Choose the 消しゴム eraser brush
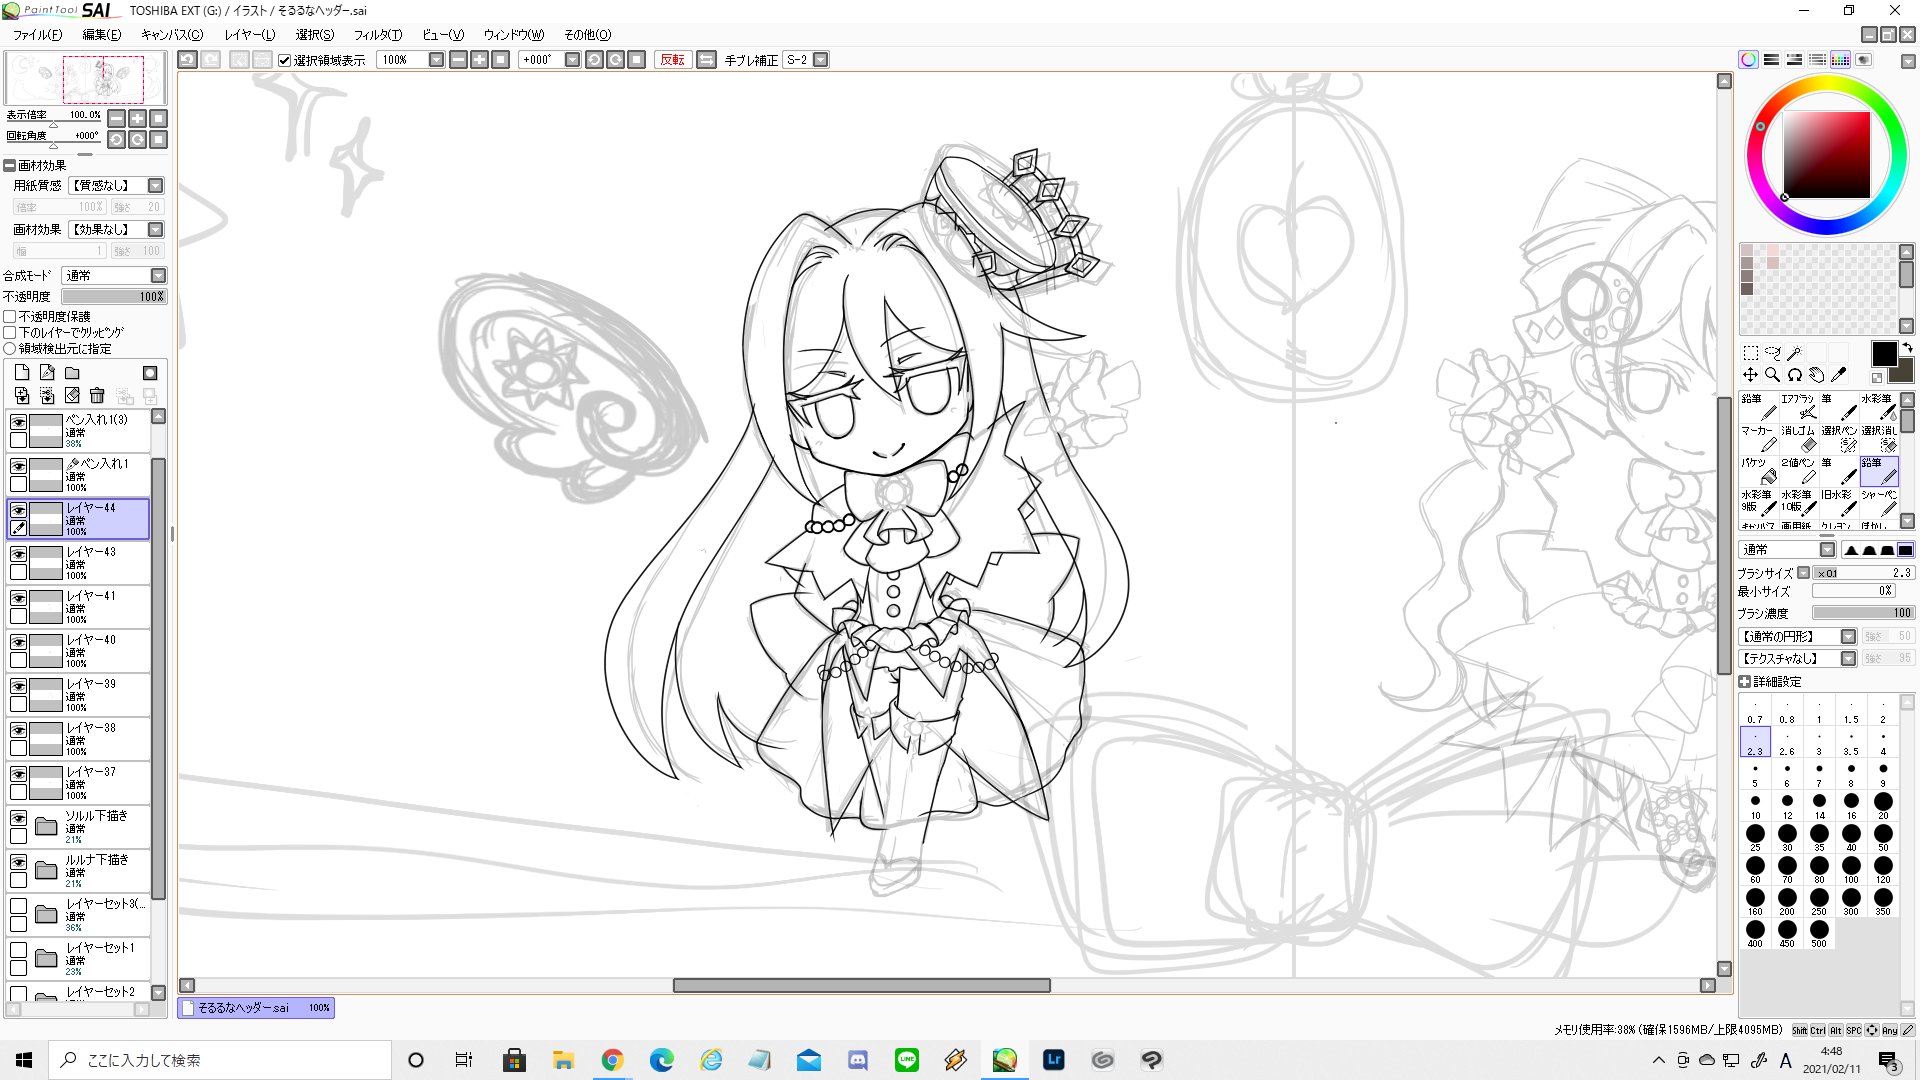Screen dimensions: 1920x1080 (x=1798, y=439)
